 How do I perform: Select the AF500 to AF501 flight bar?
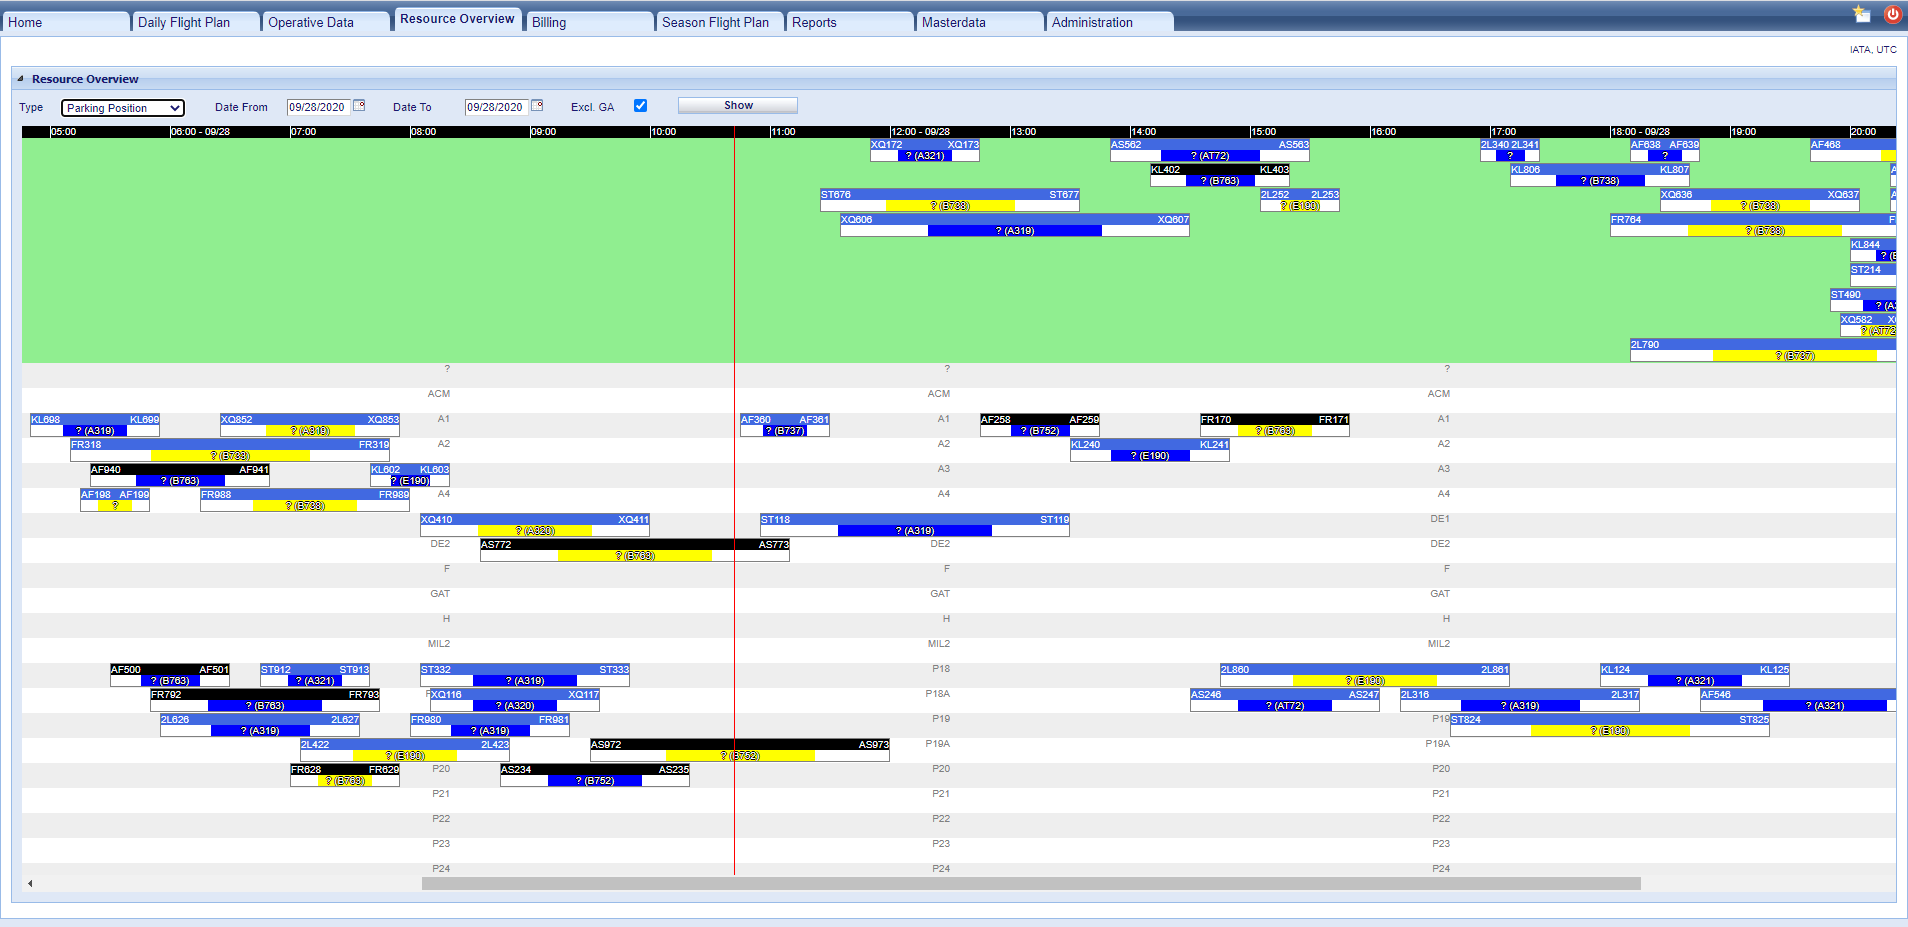(170, 675)
